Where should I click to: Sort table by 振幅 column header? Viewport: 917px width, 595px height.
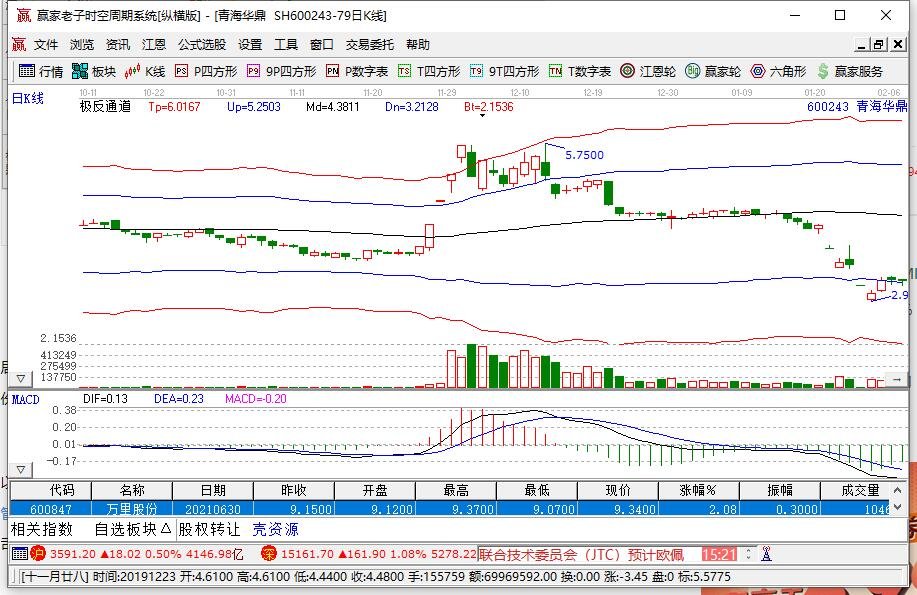pyautogui.click(x=780, y=490)
